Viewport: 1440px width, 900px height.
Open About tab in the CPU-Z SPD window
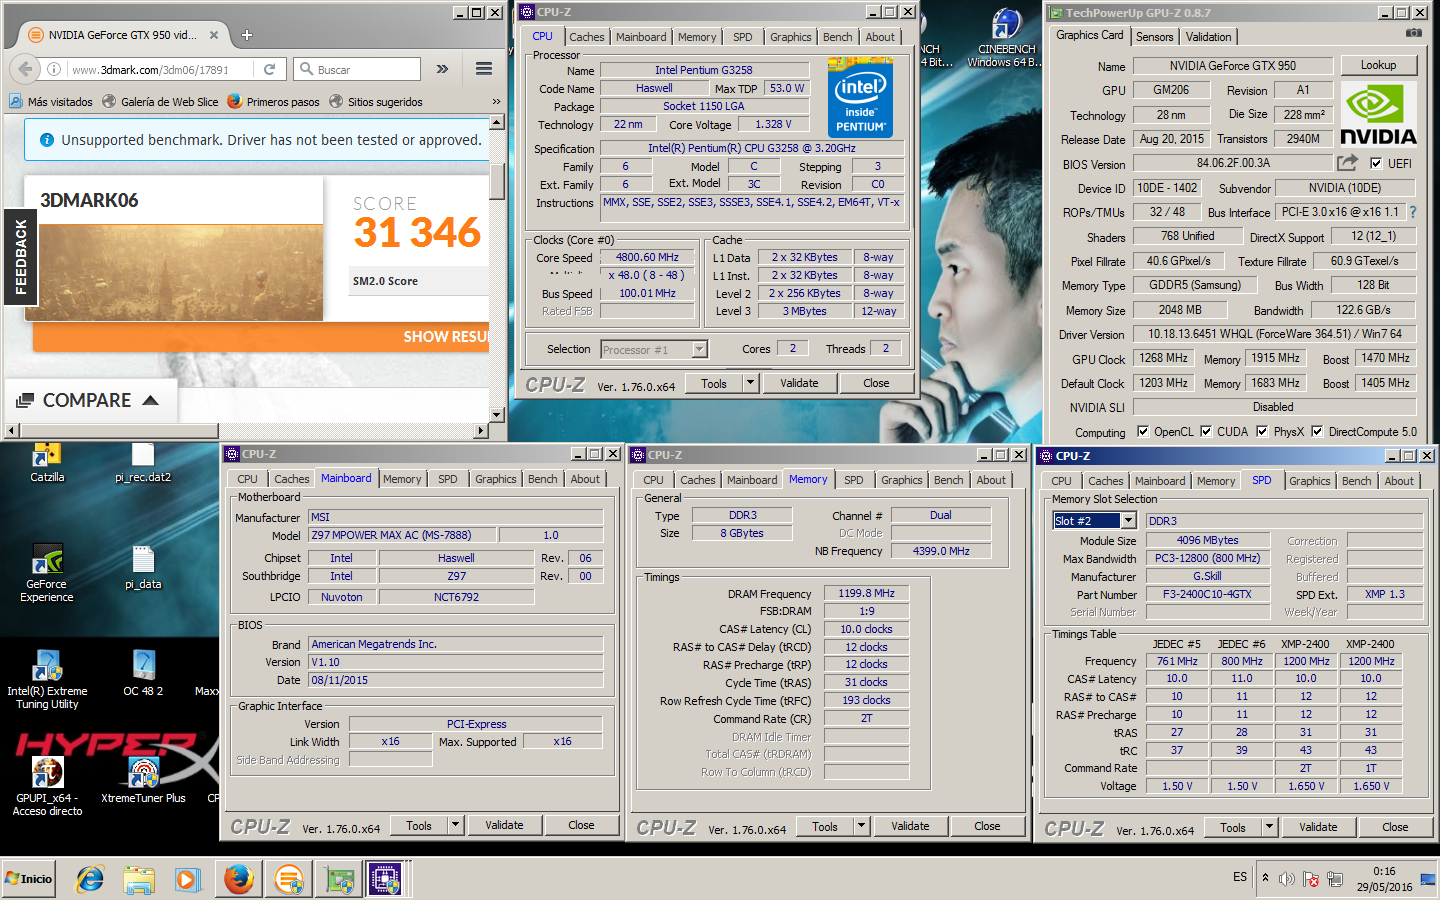click(1399, 481)
